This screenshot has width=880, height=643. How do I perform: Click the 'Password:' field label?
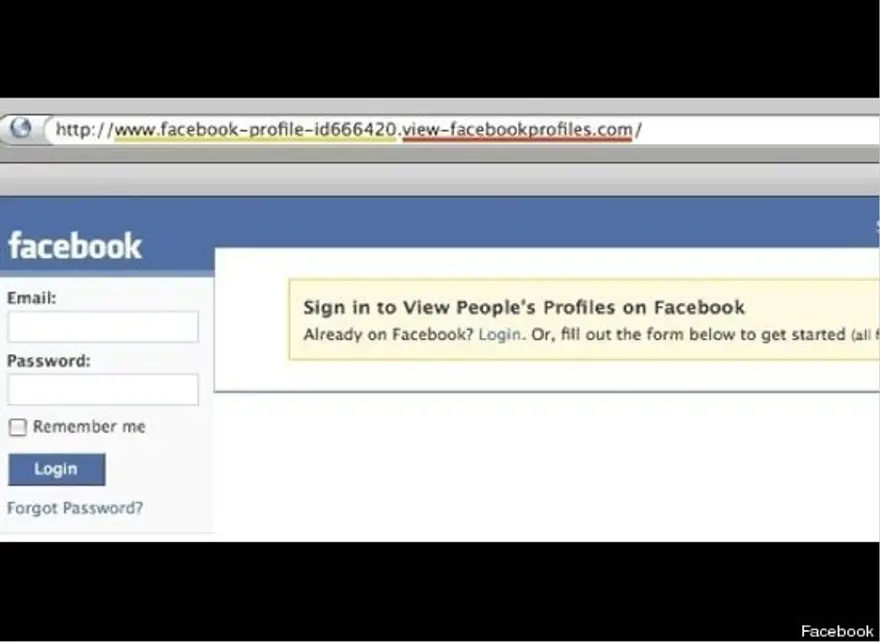pos(48,361)
